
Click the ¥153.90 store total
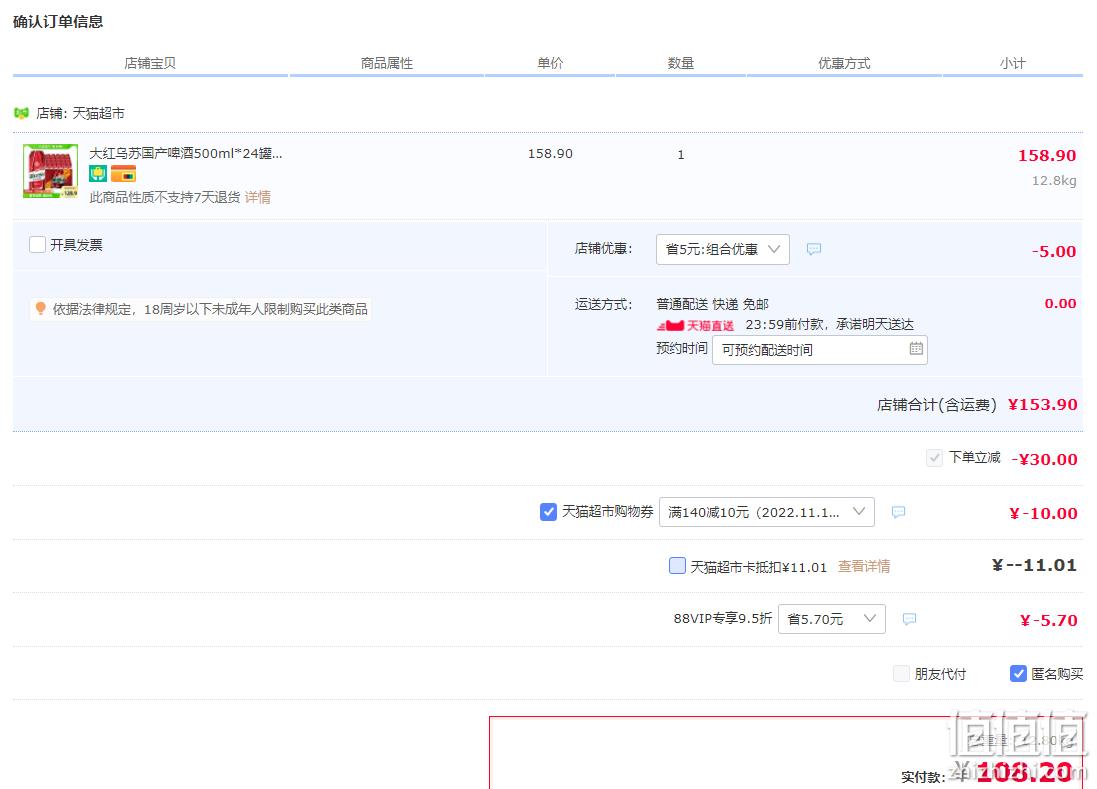pos(1042,404)
